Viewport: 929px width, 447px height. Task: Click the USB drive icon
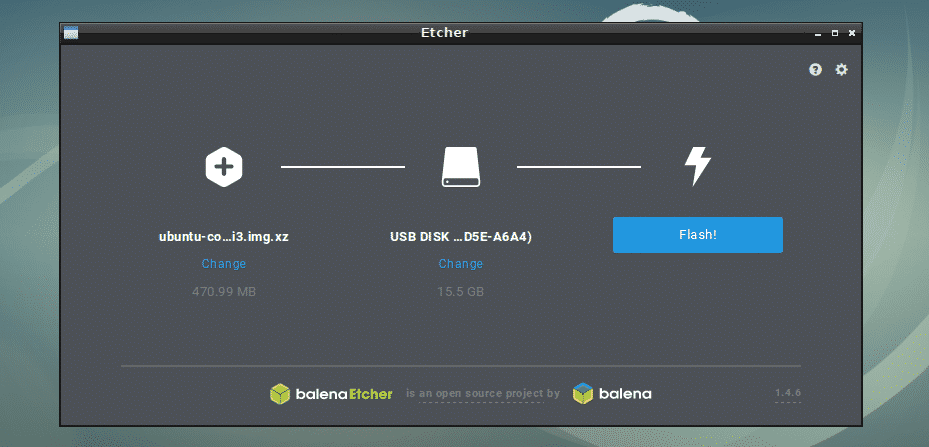pyautogui.click(x=461, y=167)
